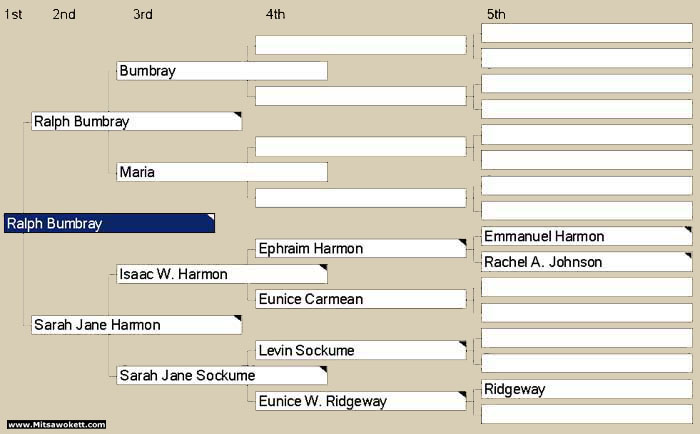Viewport: 700px width, 434px height.
Task: Click the topmost empty 4th generation box
Action: click(360, 45)
